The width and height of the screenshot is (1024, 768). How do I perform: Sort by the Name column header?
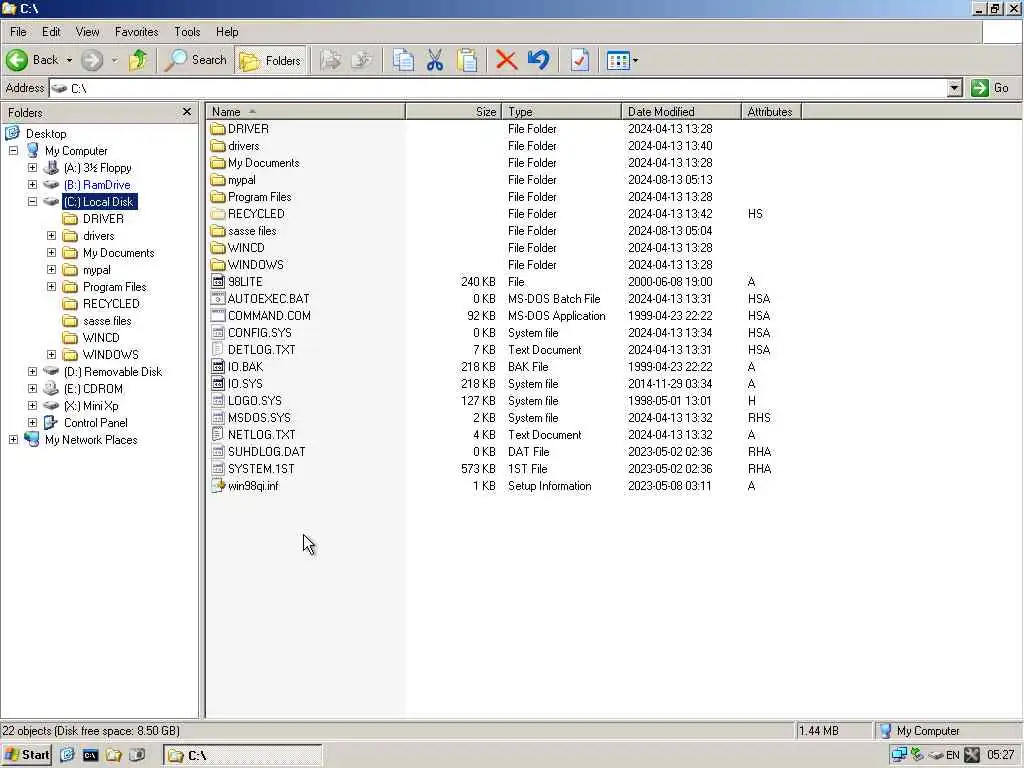tap(306, 112)
